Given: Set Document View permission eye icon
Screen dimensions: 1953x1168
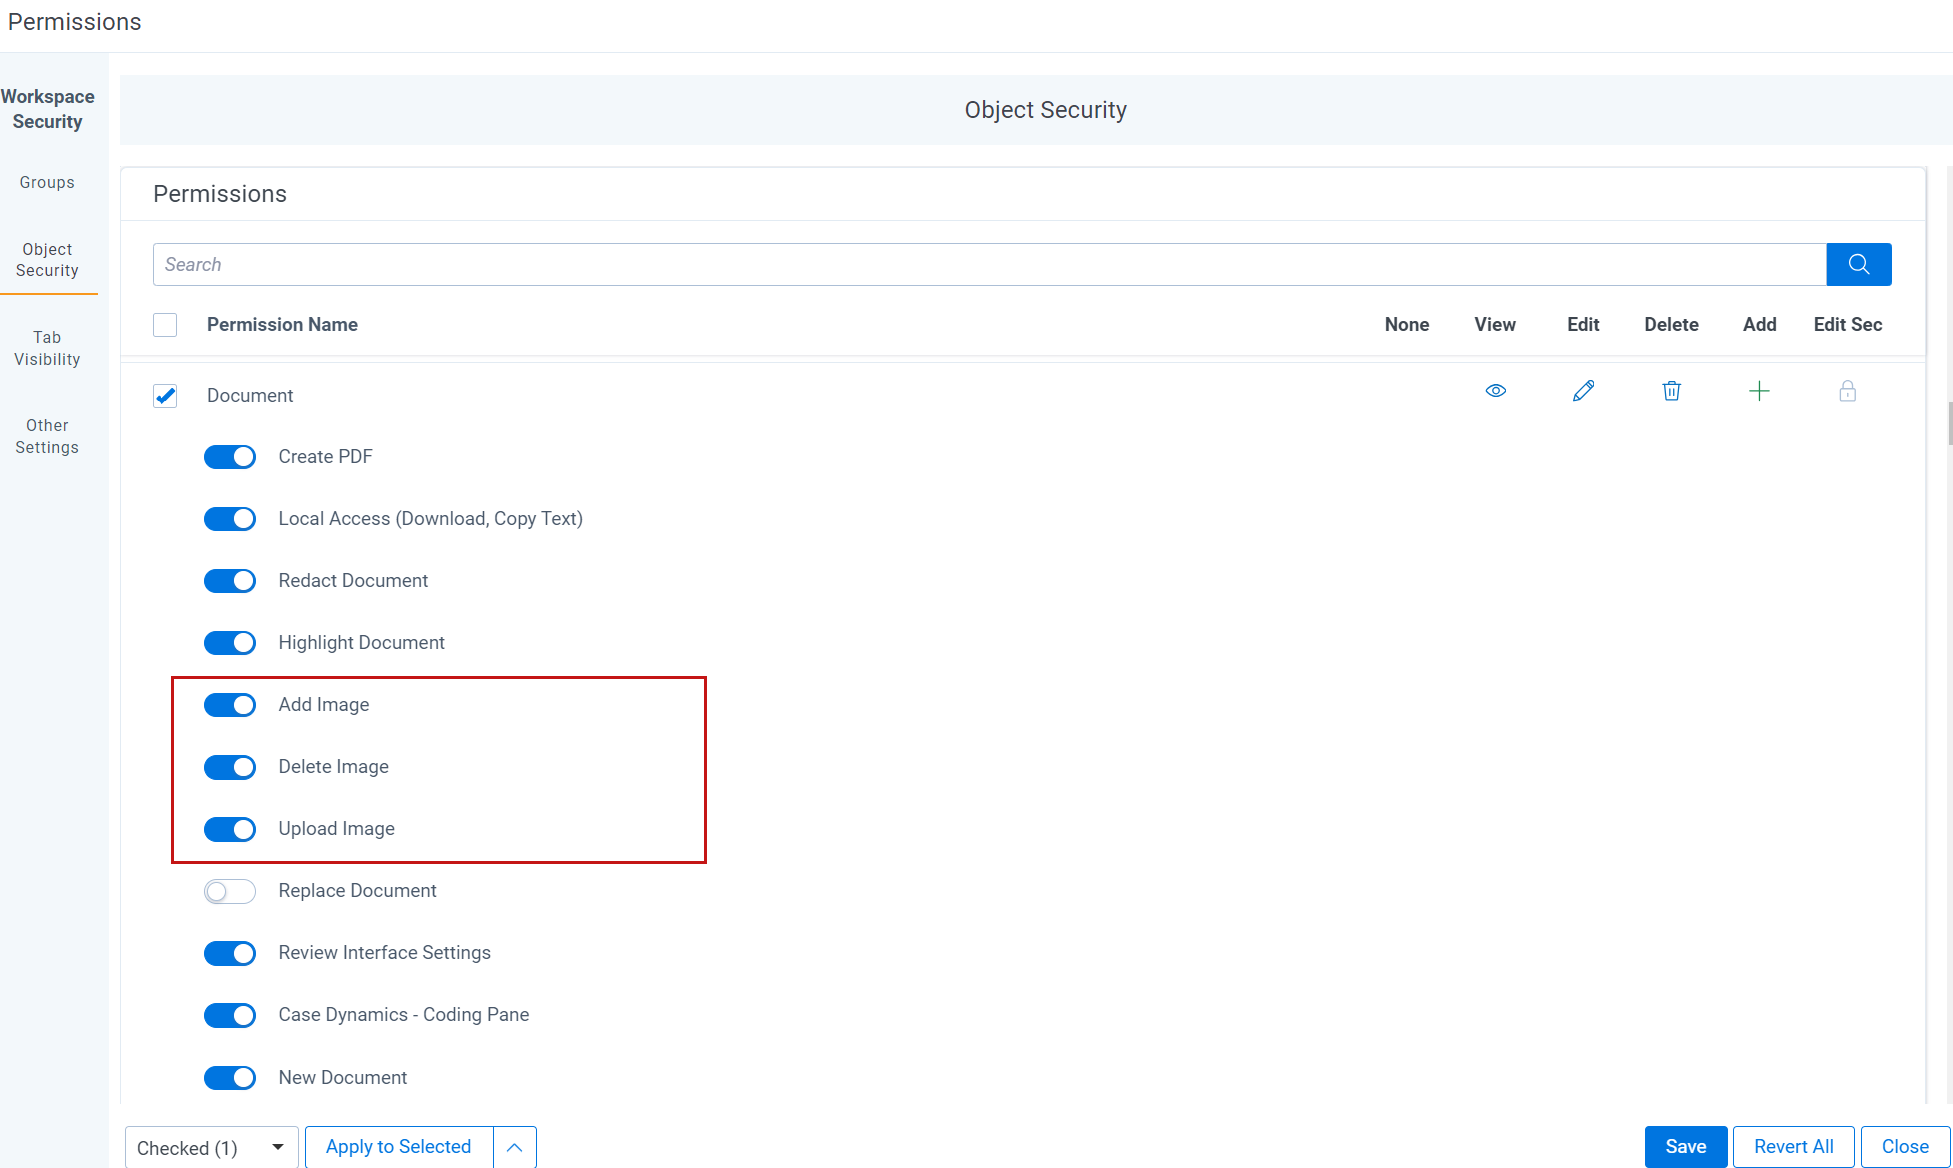Looking at the screenshot, I should pyautogui.click(x=1496, y=391).
